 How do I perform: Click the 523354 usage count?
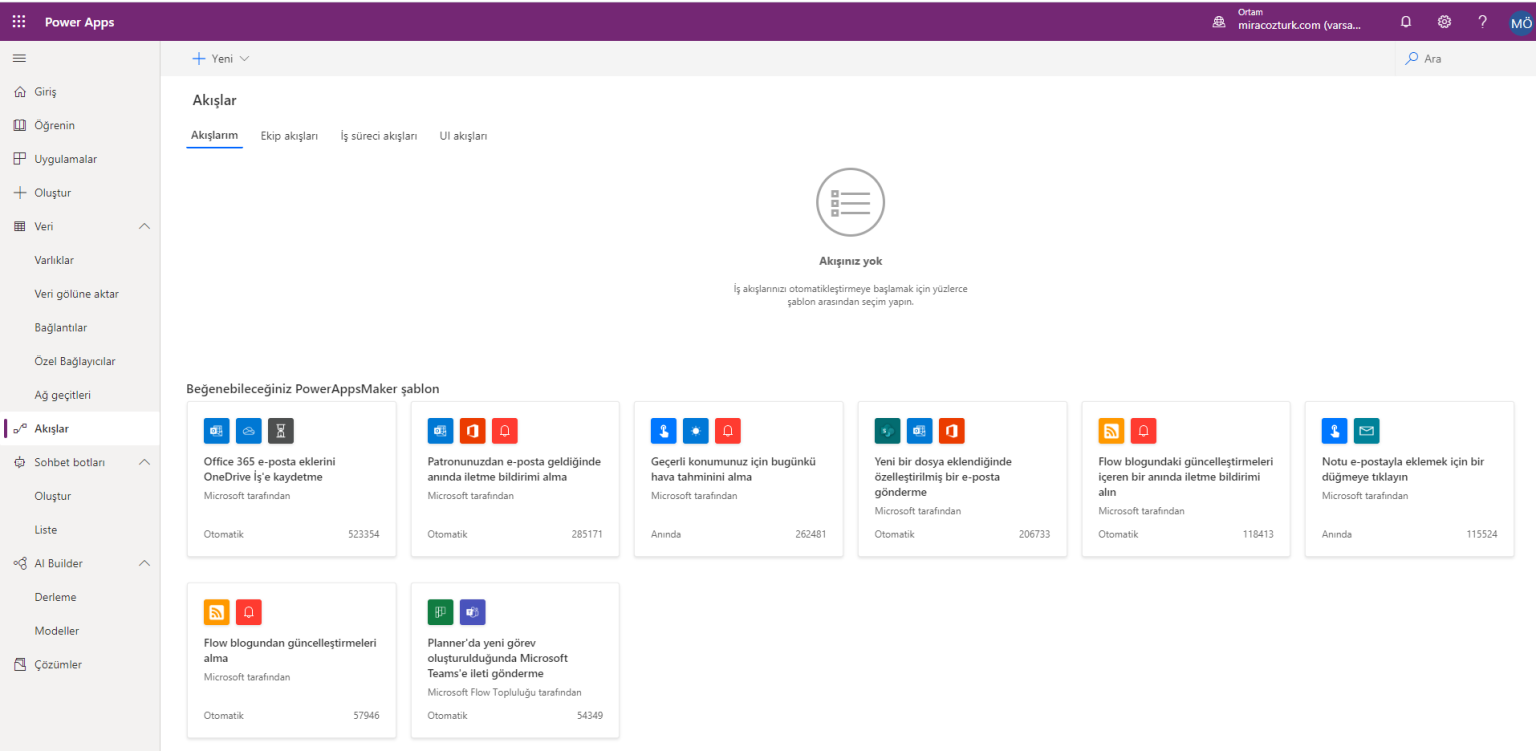[x=364, y=534]
